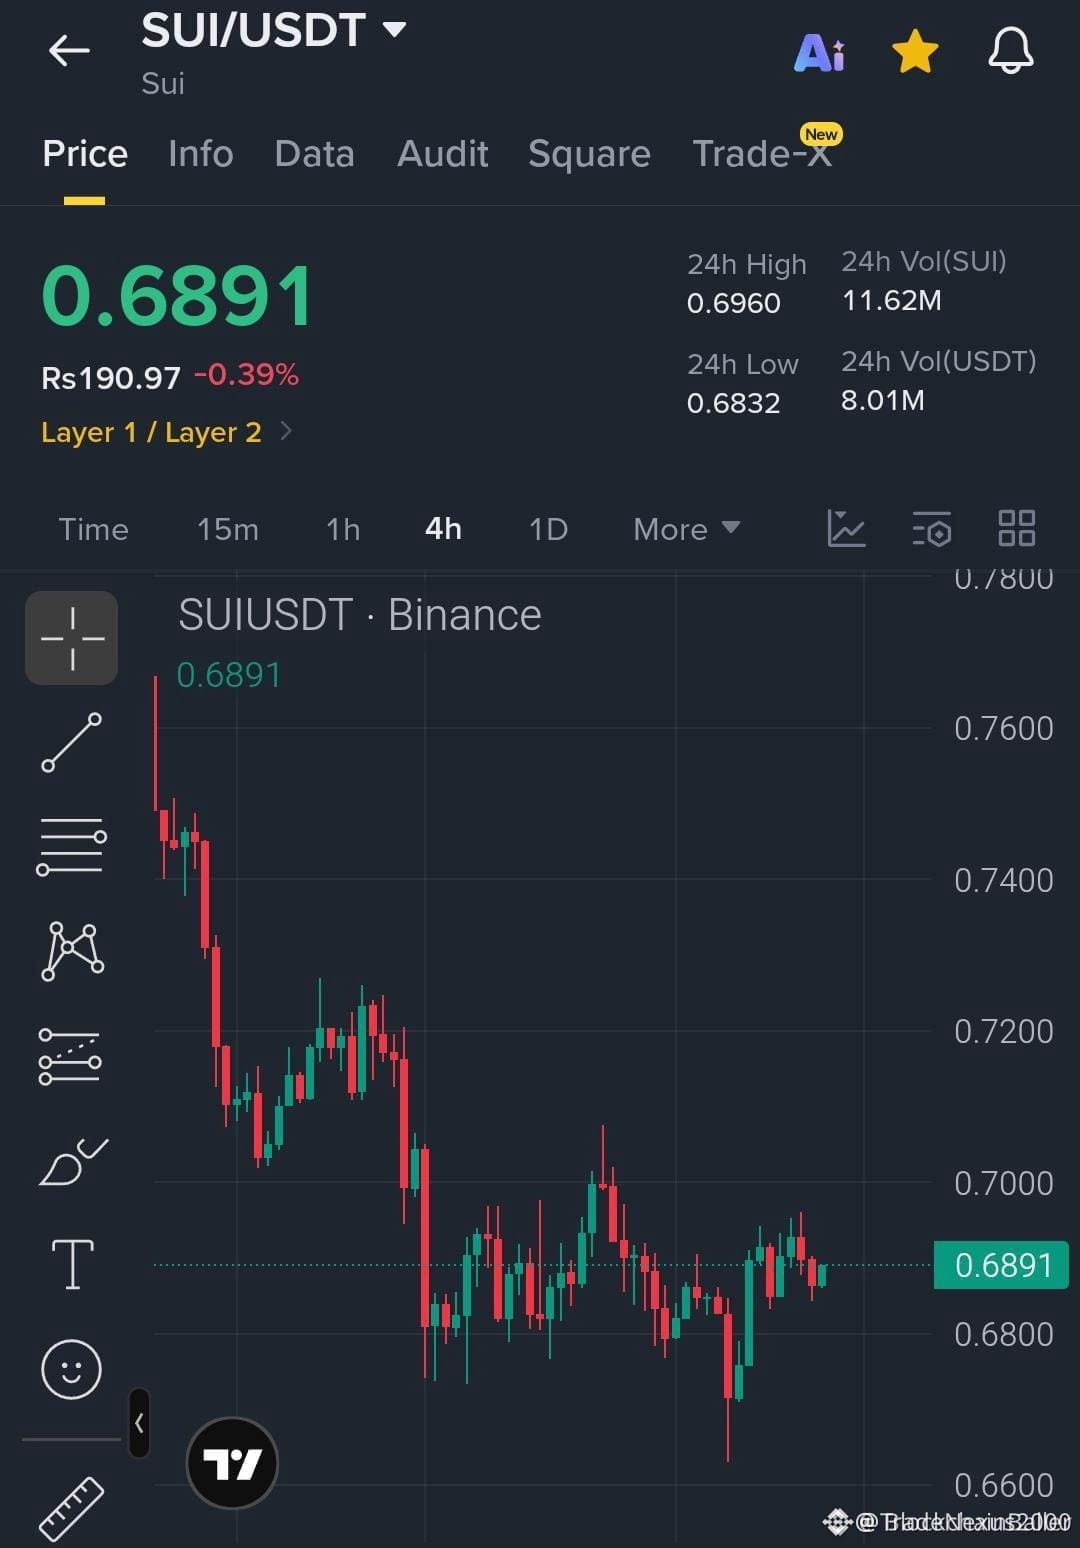The image size is (1080, 1548).
Task: Open the chart indicators line-graph icon
Action: [846, 528]
